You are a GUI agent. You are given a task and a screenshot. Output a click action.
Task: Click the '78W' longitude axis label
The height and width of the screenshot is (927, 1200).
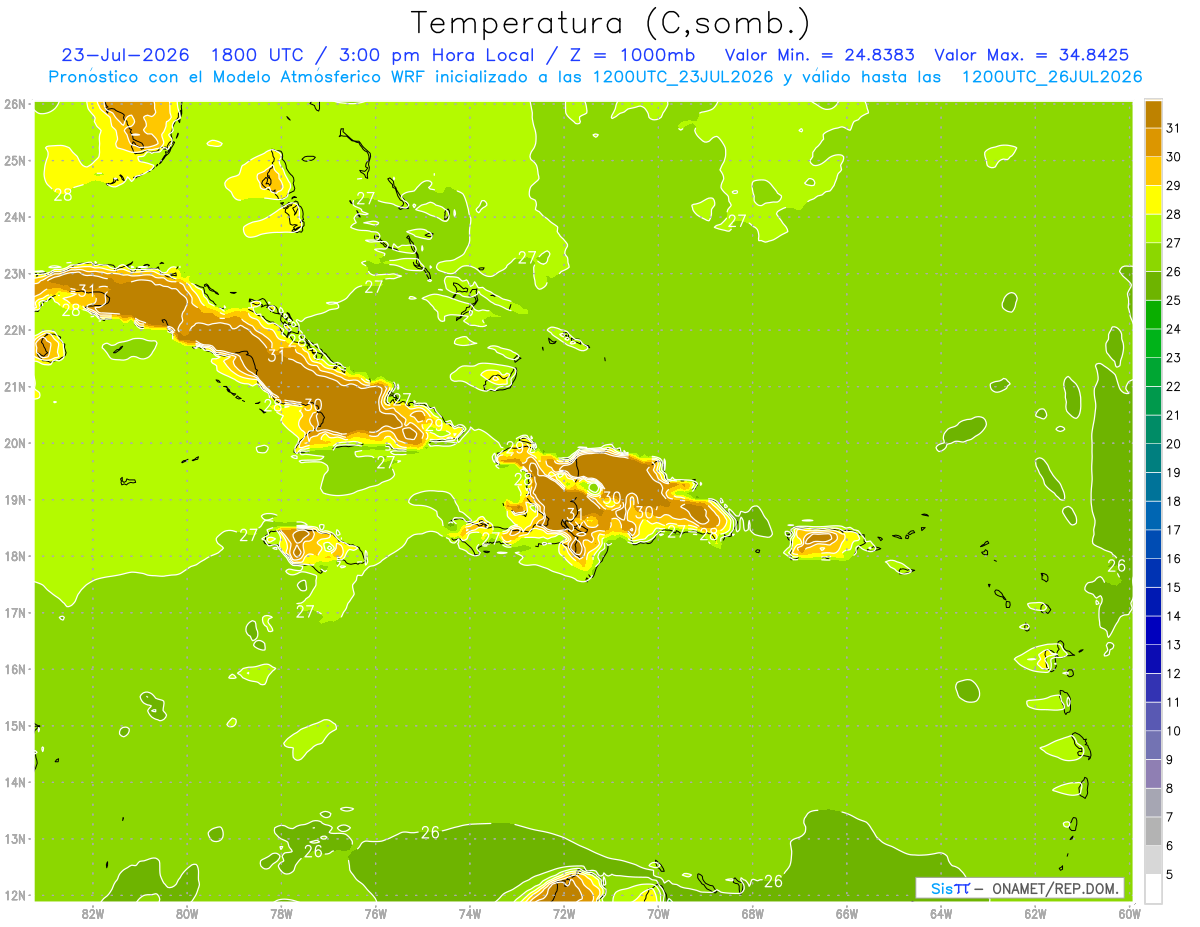click(x=281, y=912)
